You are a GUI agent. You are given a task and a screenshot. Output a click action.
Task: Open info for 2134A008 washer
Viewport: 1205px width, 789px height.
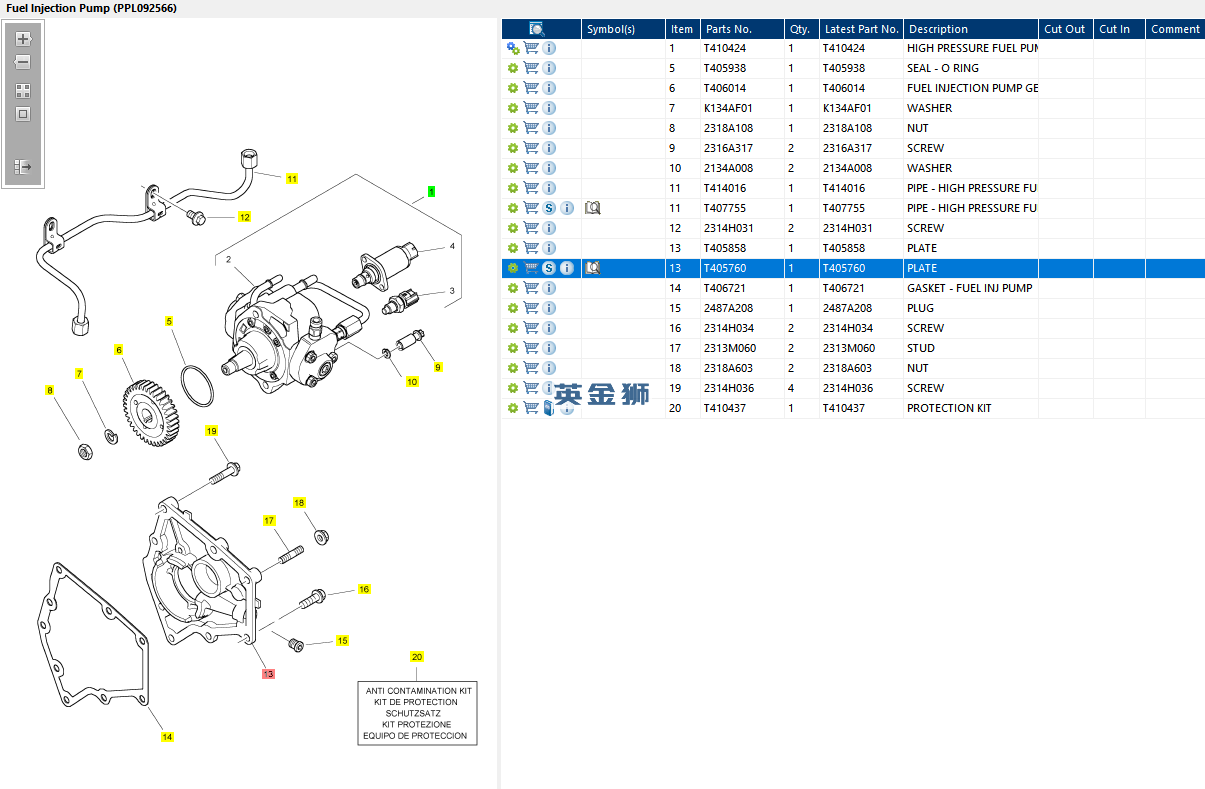[549, 168]
